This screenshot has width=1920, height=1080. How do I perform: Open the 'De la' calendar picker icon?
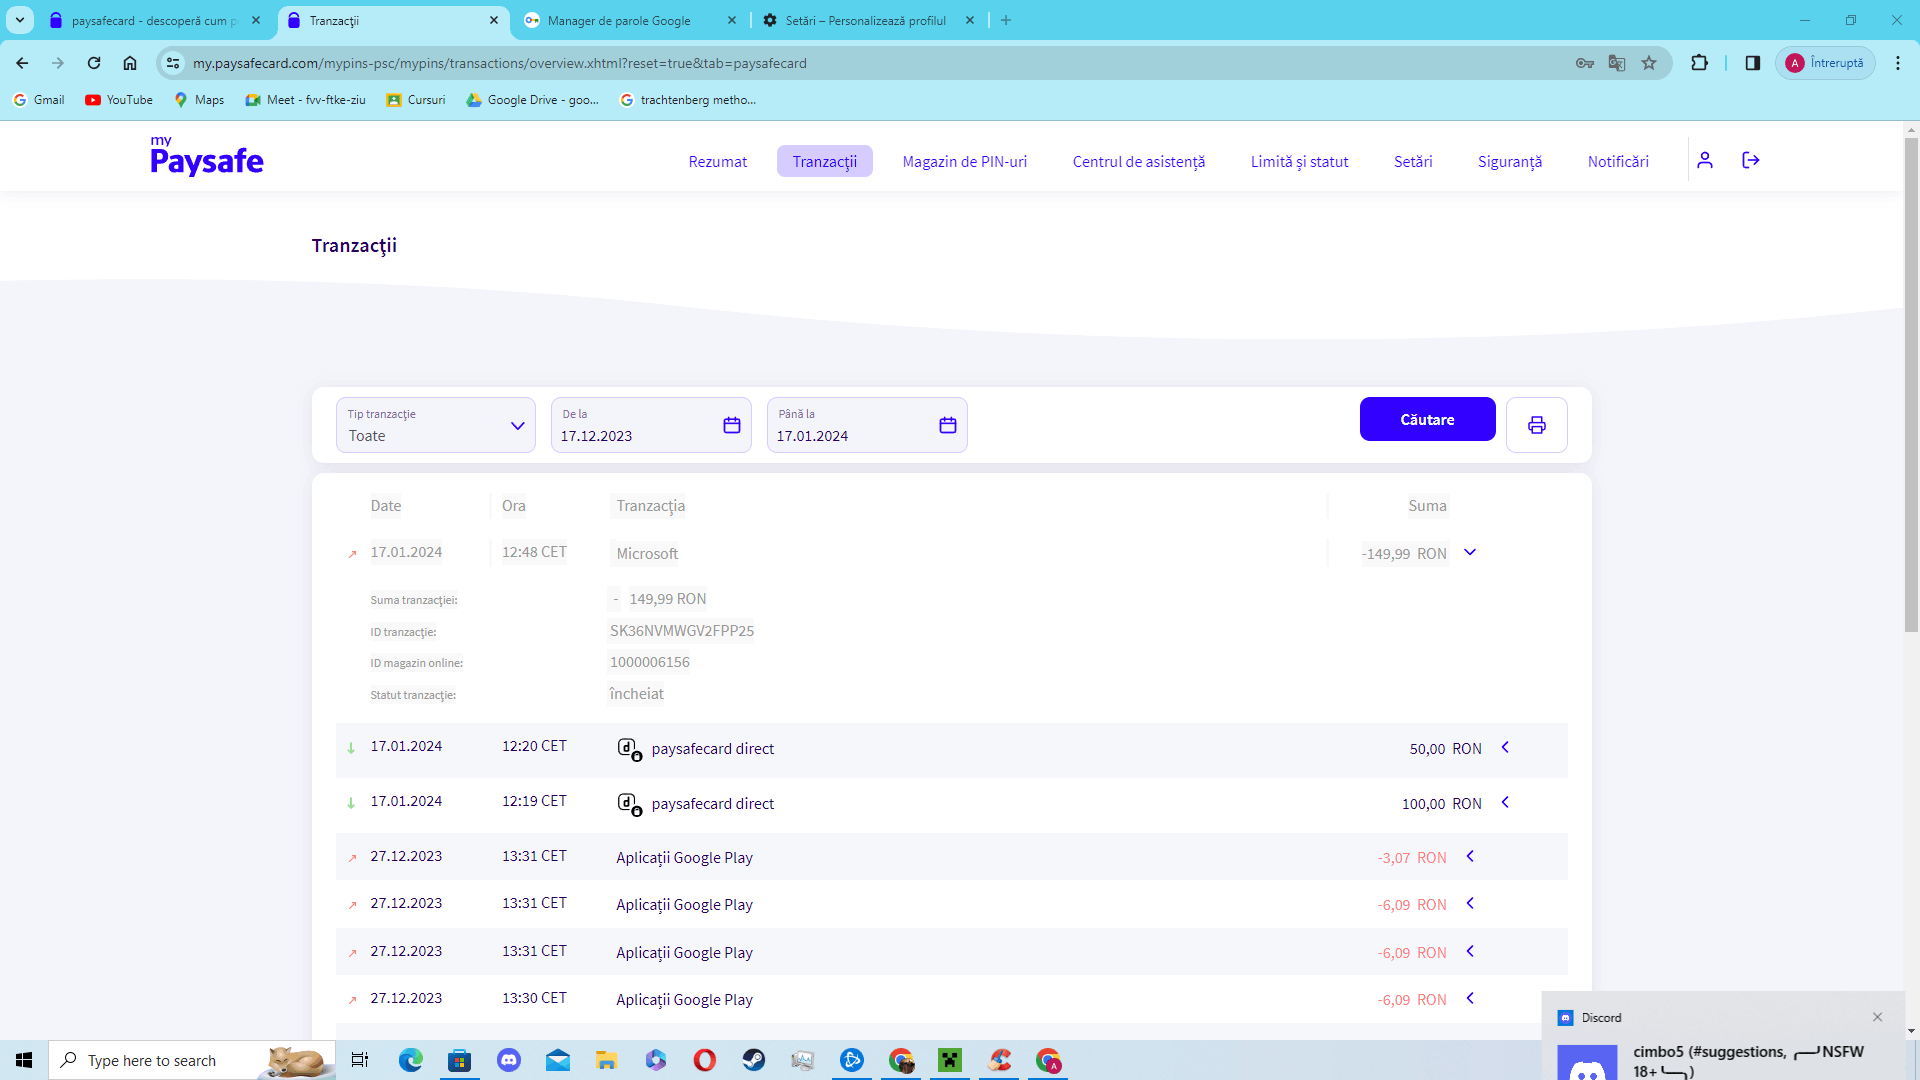731,425
